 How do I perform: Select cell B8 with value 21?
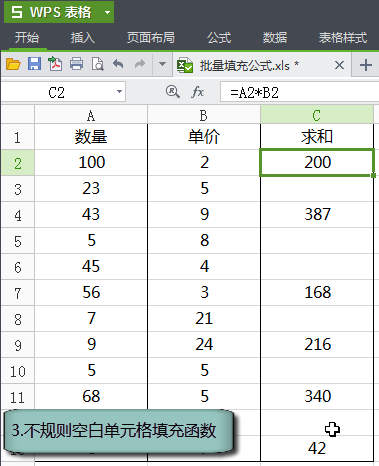(204, 319)
